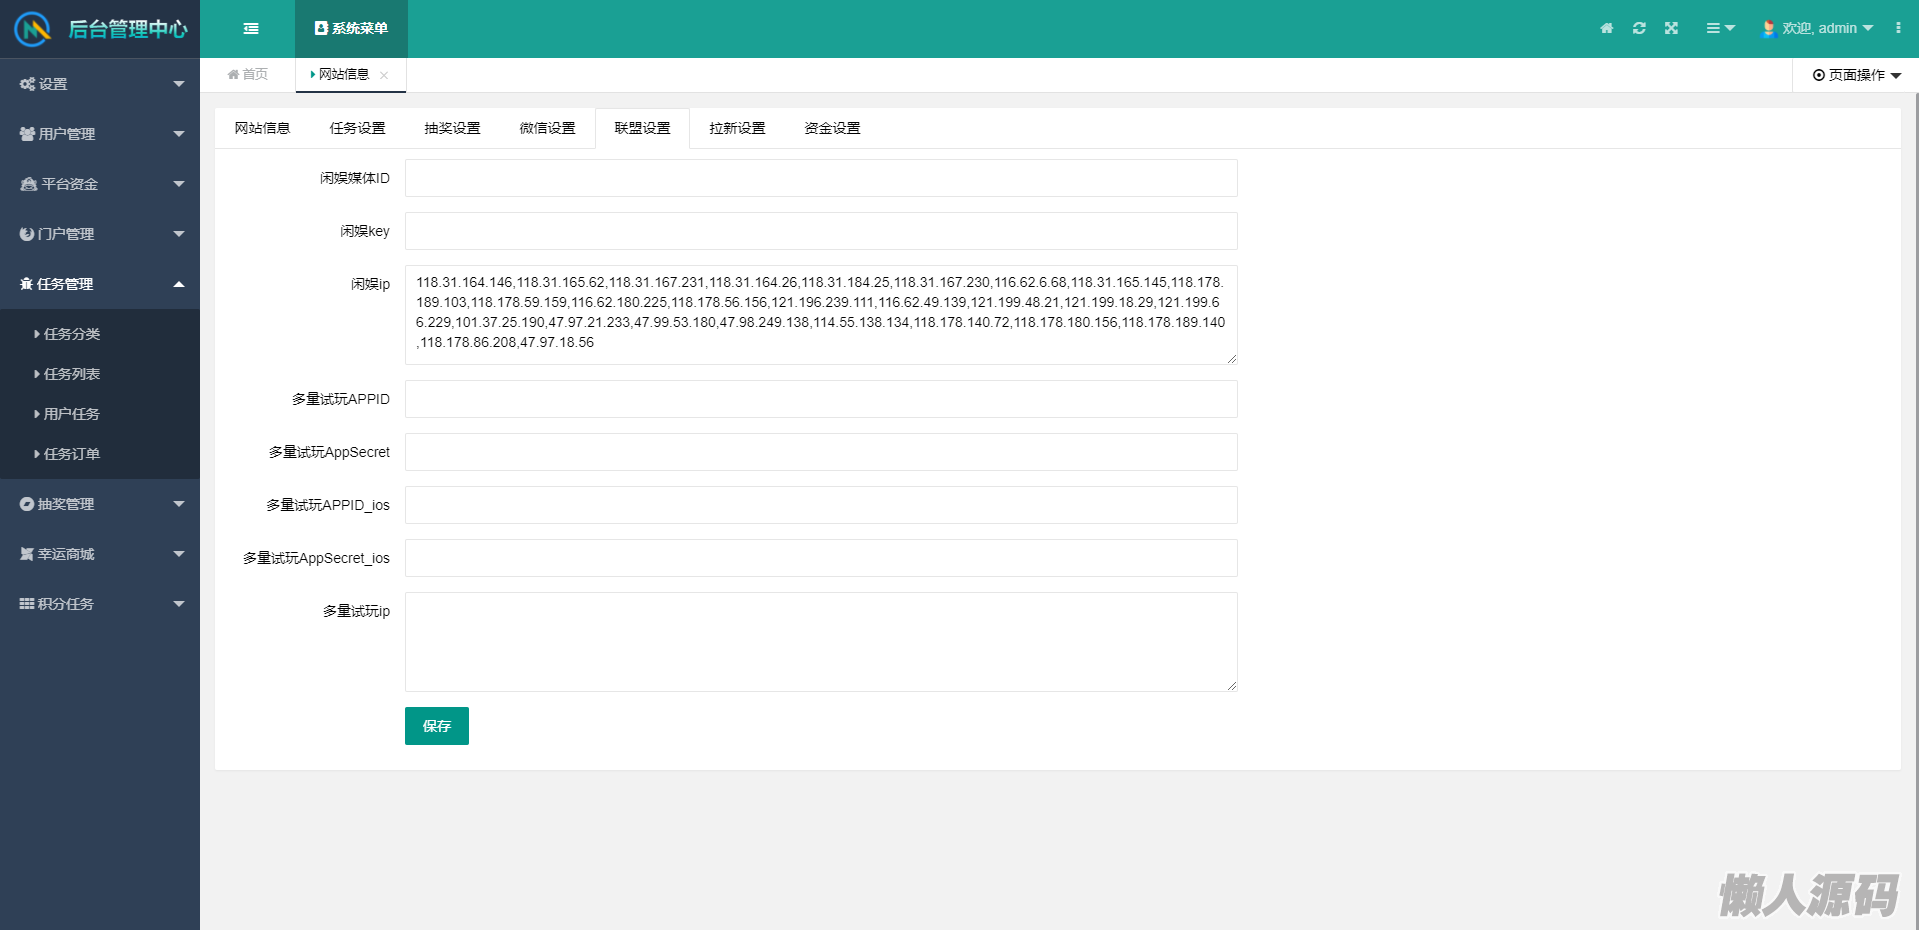Click the grid icon beside 积分任务
This screenshot has width=1919, height=930.
pos(27,604)
